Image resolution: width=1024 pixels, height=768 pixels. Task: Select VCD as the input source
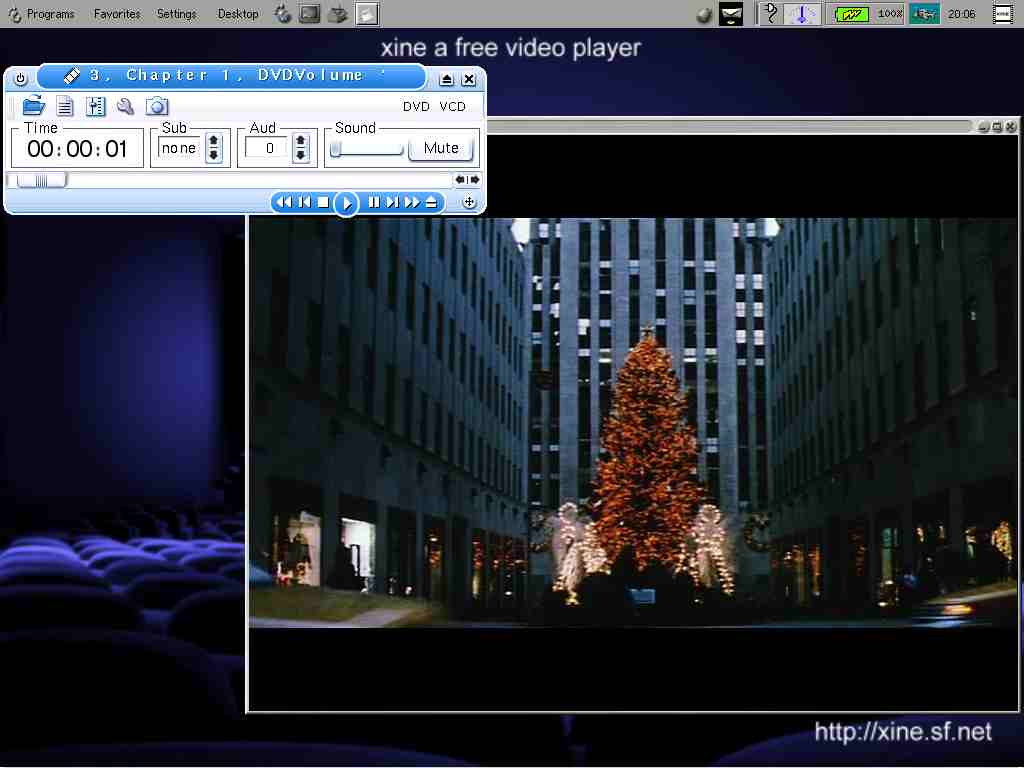452,106
